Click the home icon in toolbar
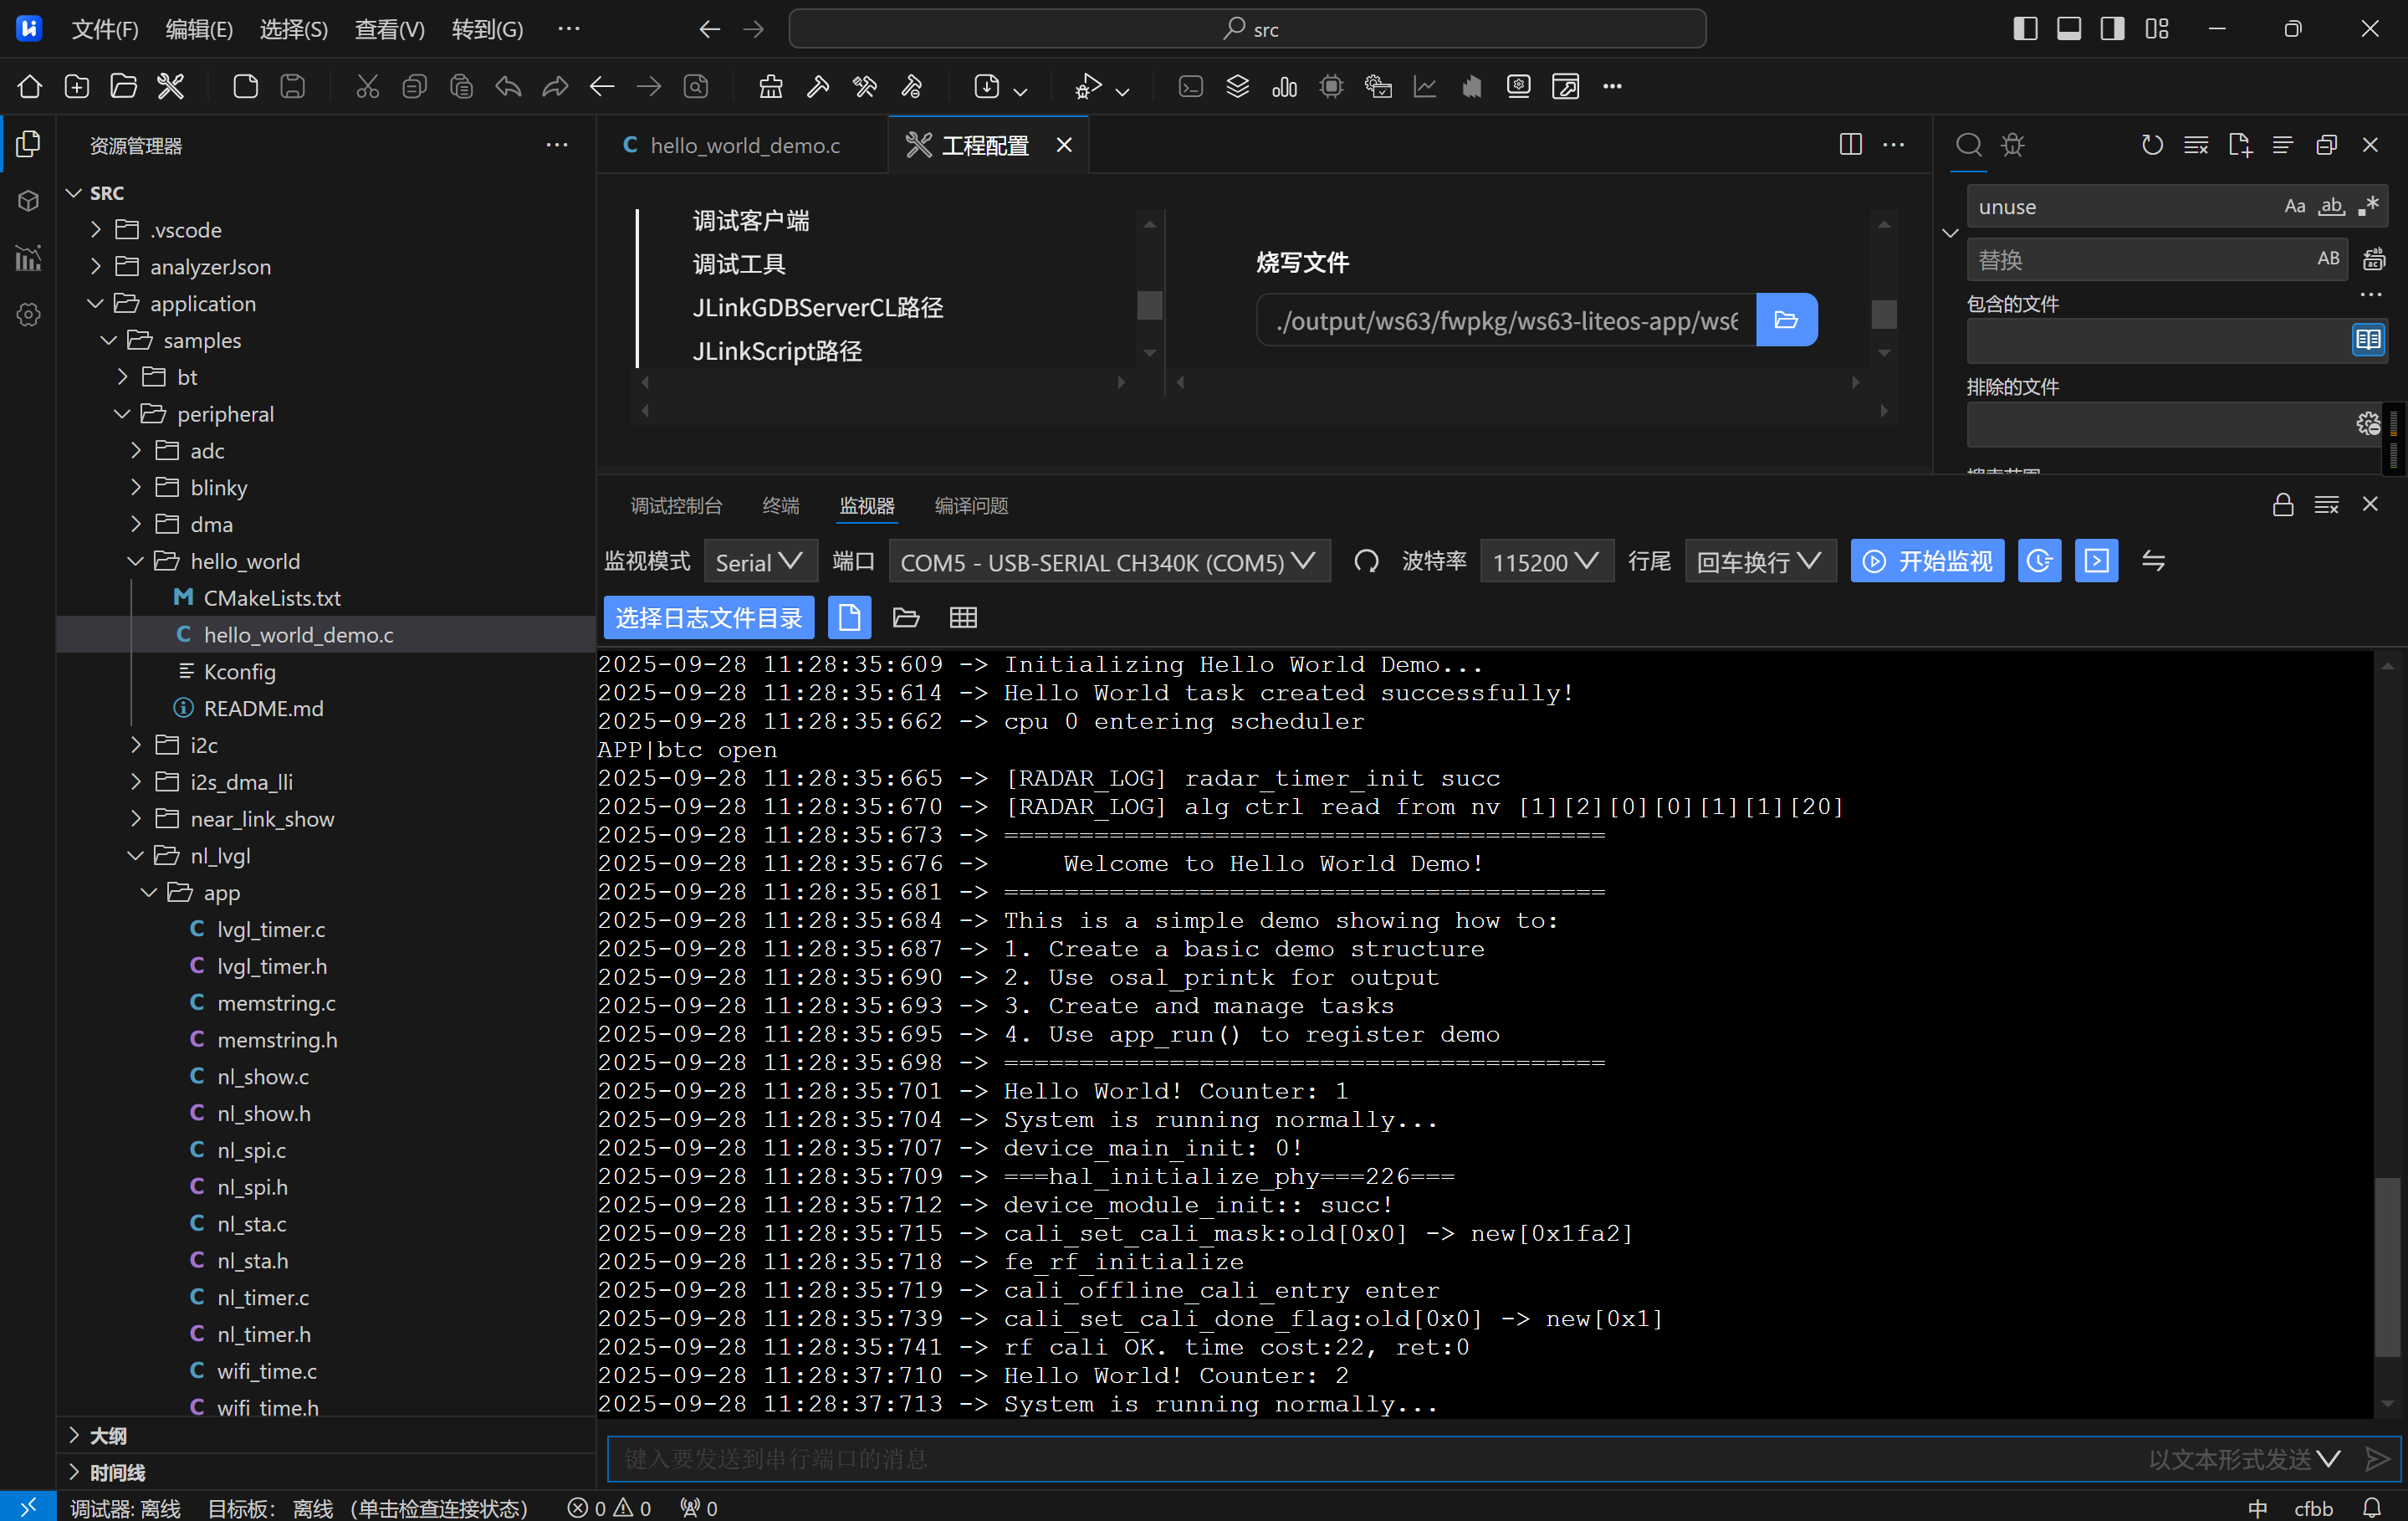The width and height of the screenshot is (2408, 1521). 30,87
